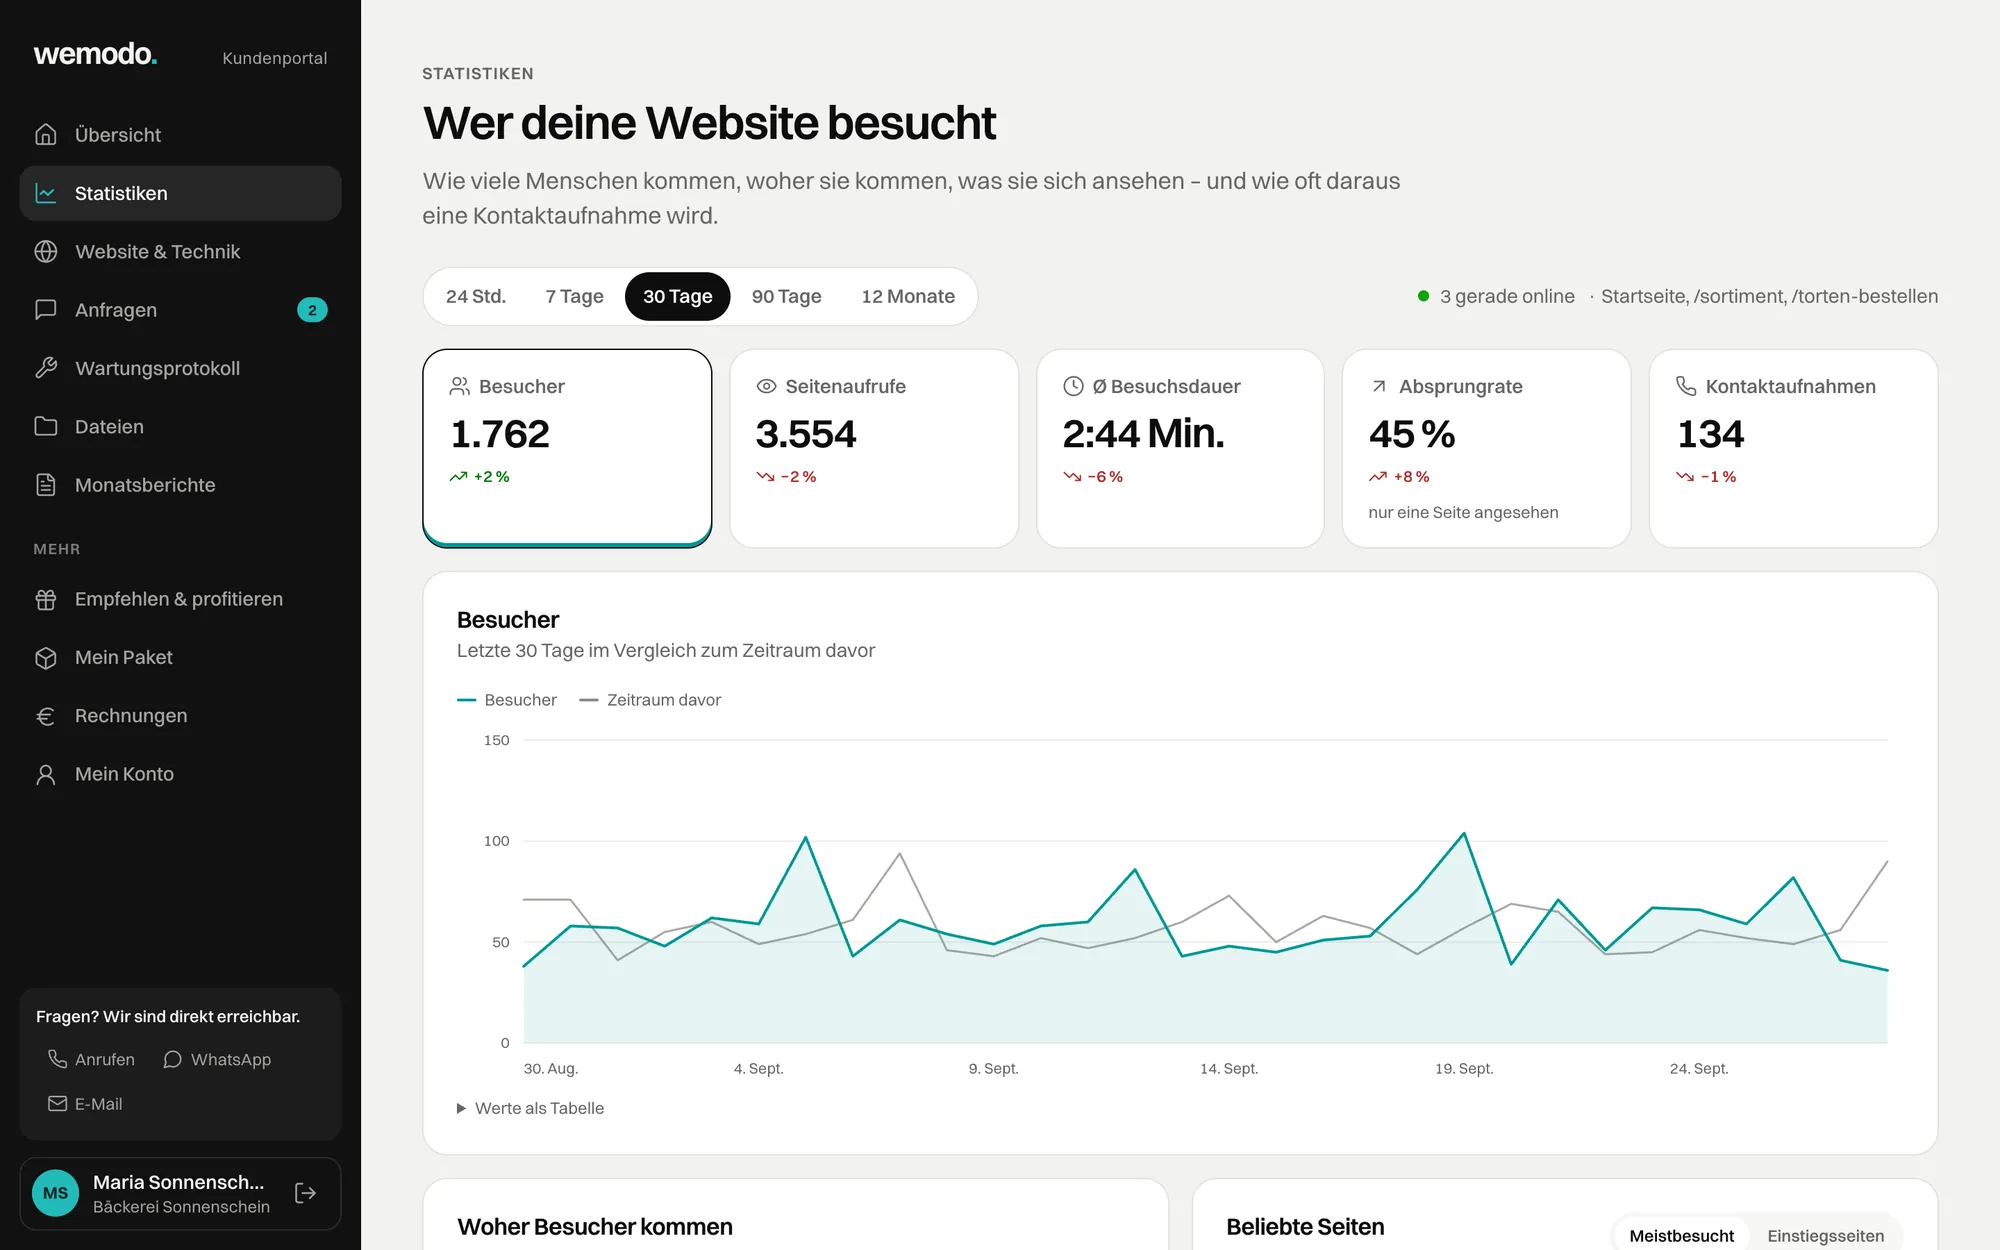
Task: Click the Woher Besucher kommen heading
Action: (595, 1227)
